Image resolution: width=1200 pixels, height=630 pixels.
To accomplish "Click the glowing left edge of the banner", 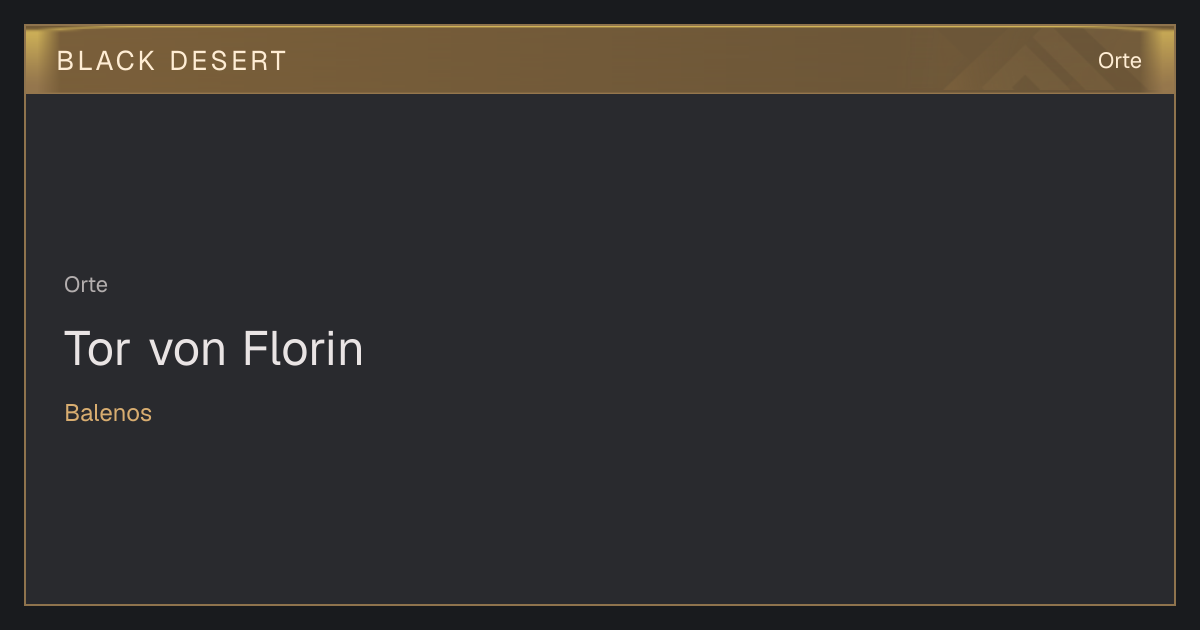I will (x=34, y=60).
